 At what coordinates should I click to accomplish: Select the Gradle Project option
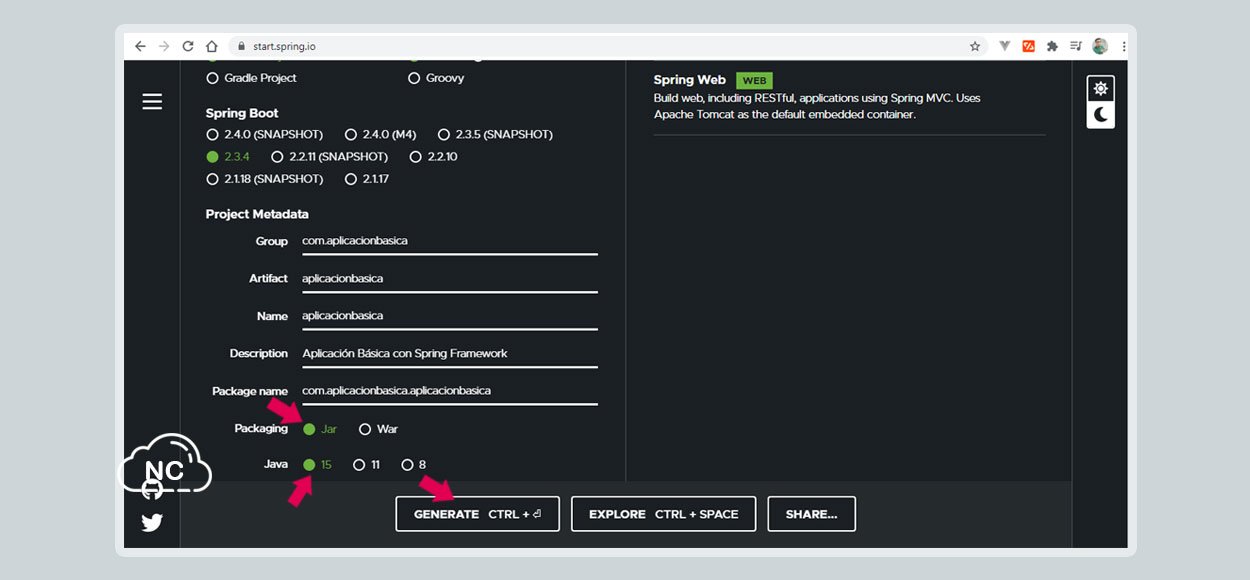(251, 78)
